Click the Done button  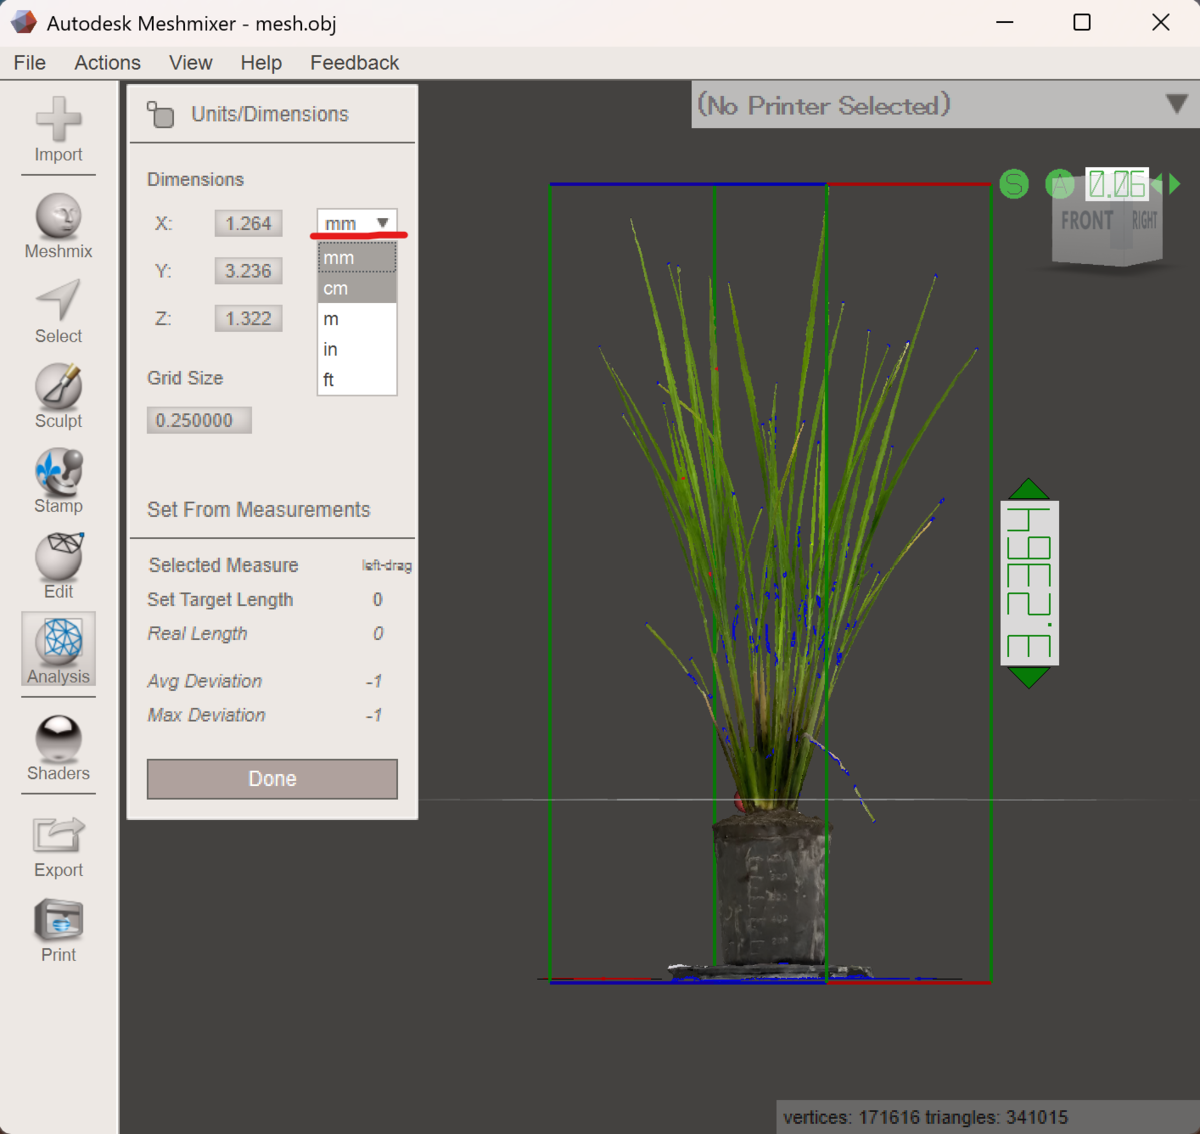click(x=272, y=779)
